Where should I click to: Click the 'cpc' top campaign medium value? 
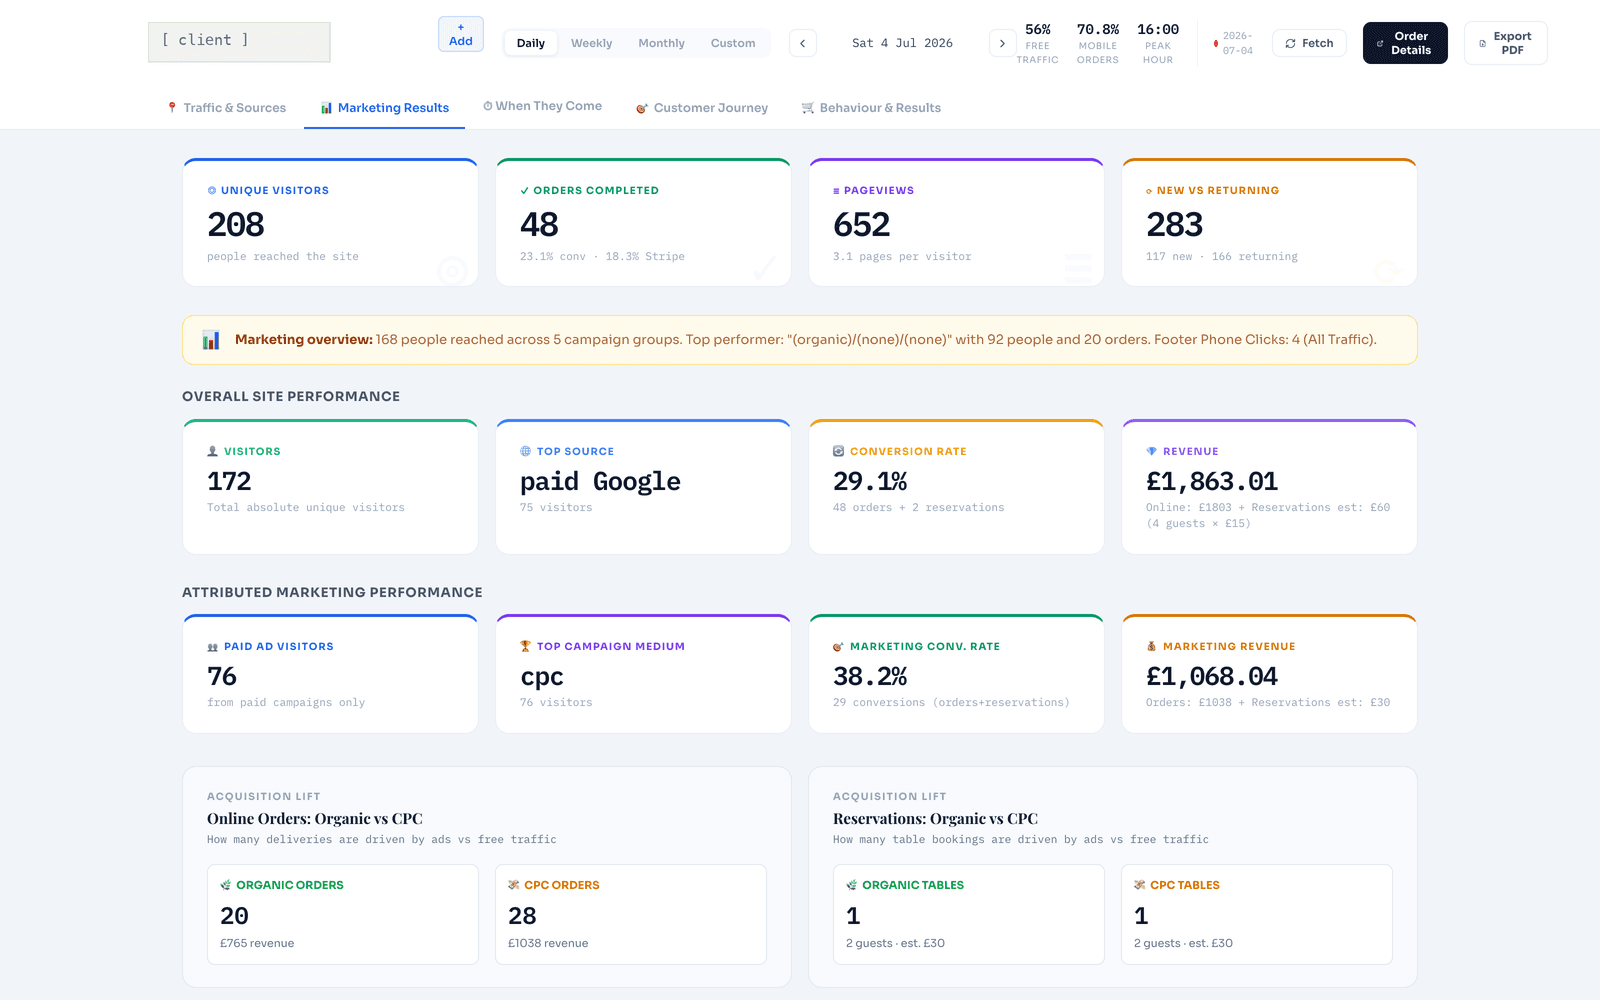tap(542, 678)
